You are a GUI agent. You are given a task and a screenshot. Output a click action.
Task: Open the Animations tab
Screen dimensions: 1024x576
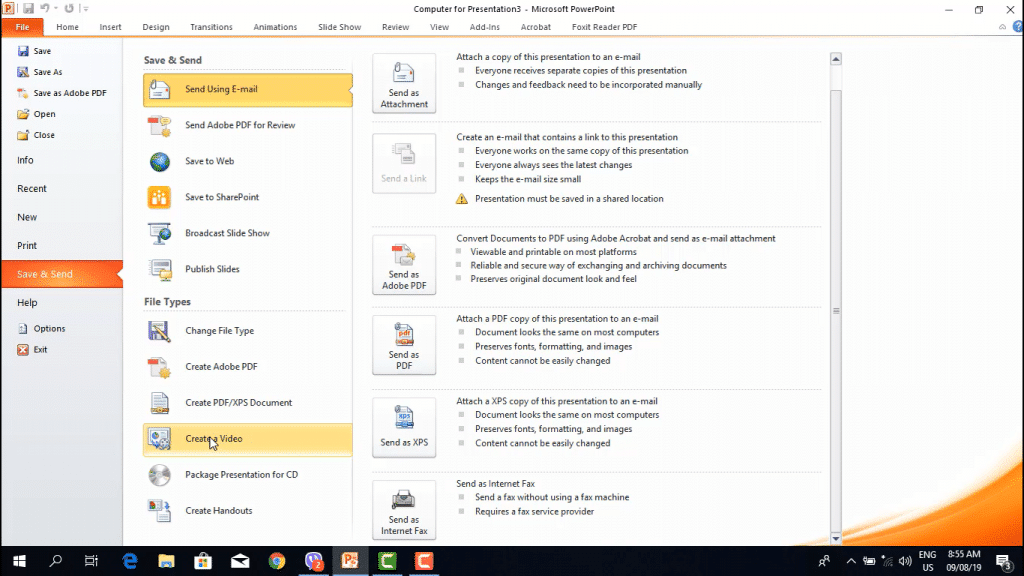click(275, 27)
